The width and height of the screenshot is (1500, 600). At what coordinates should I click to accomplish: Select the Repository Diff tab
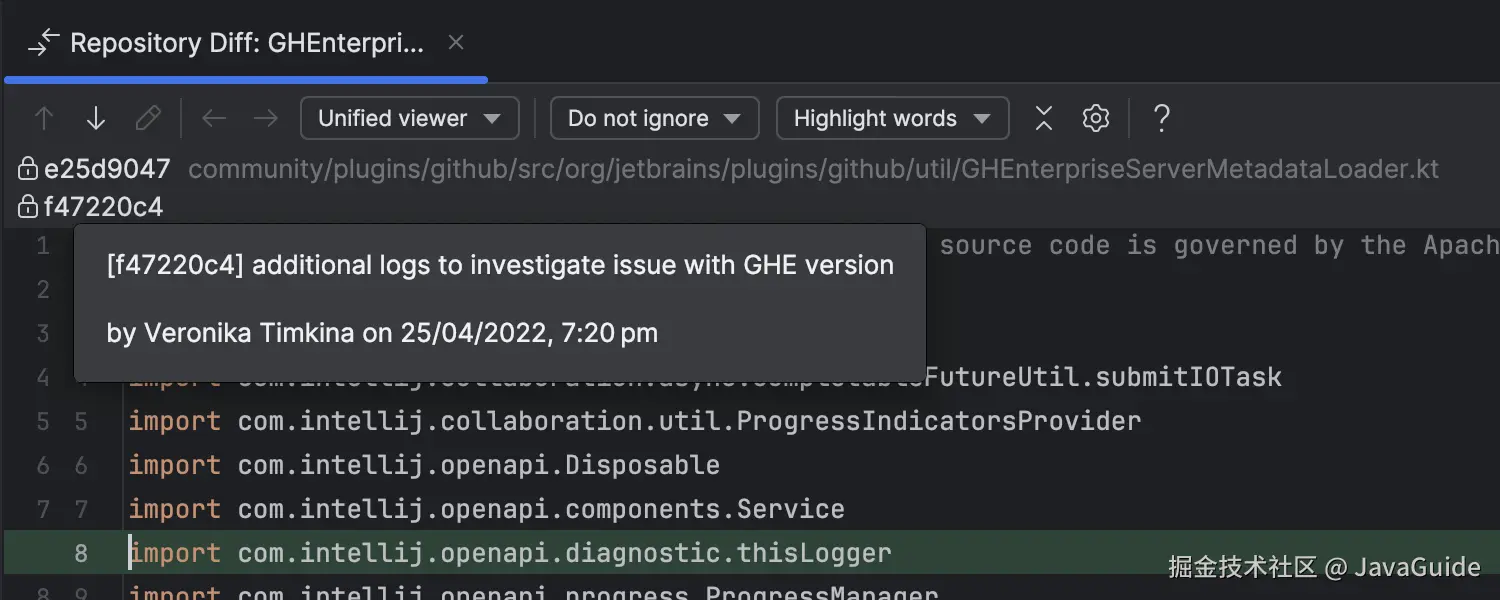(x=245, y=43)
